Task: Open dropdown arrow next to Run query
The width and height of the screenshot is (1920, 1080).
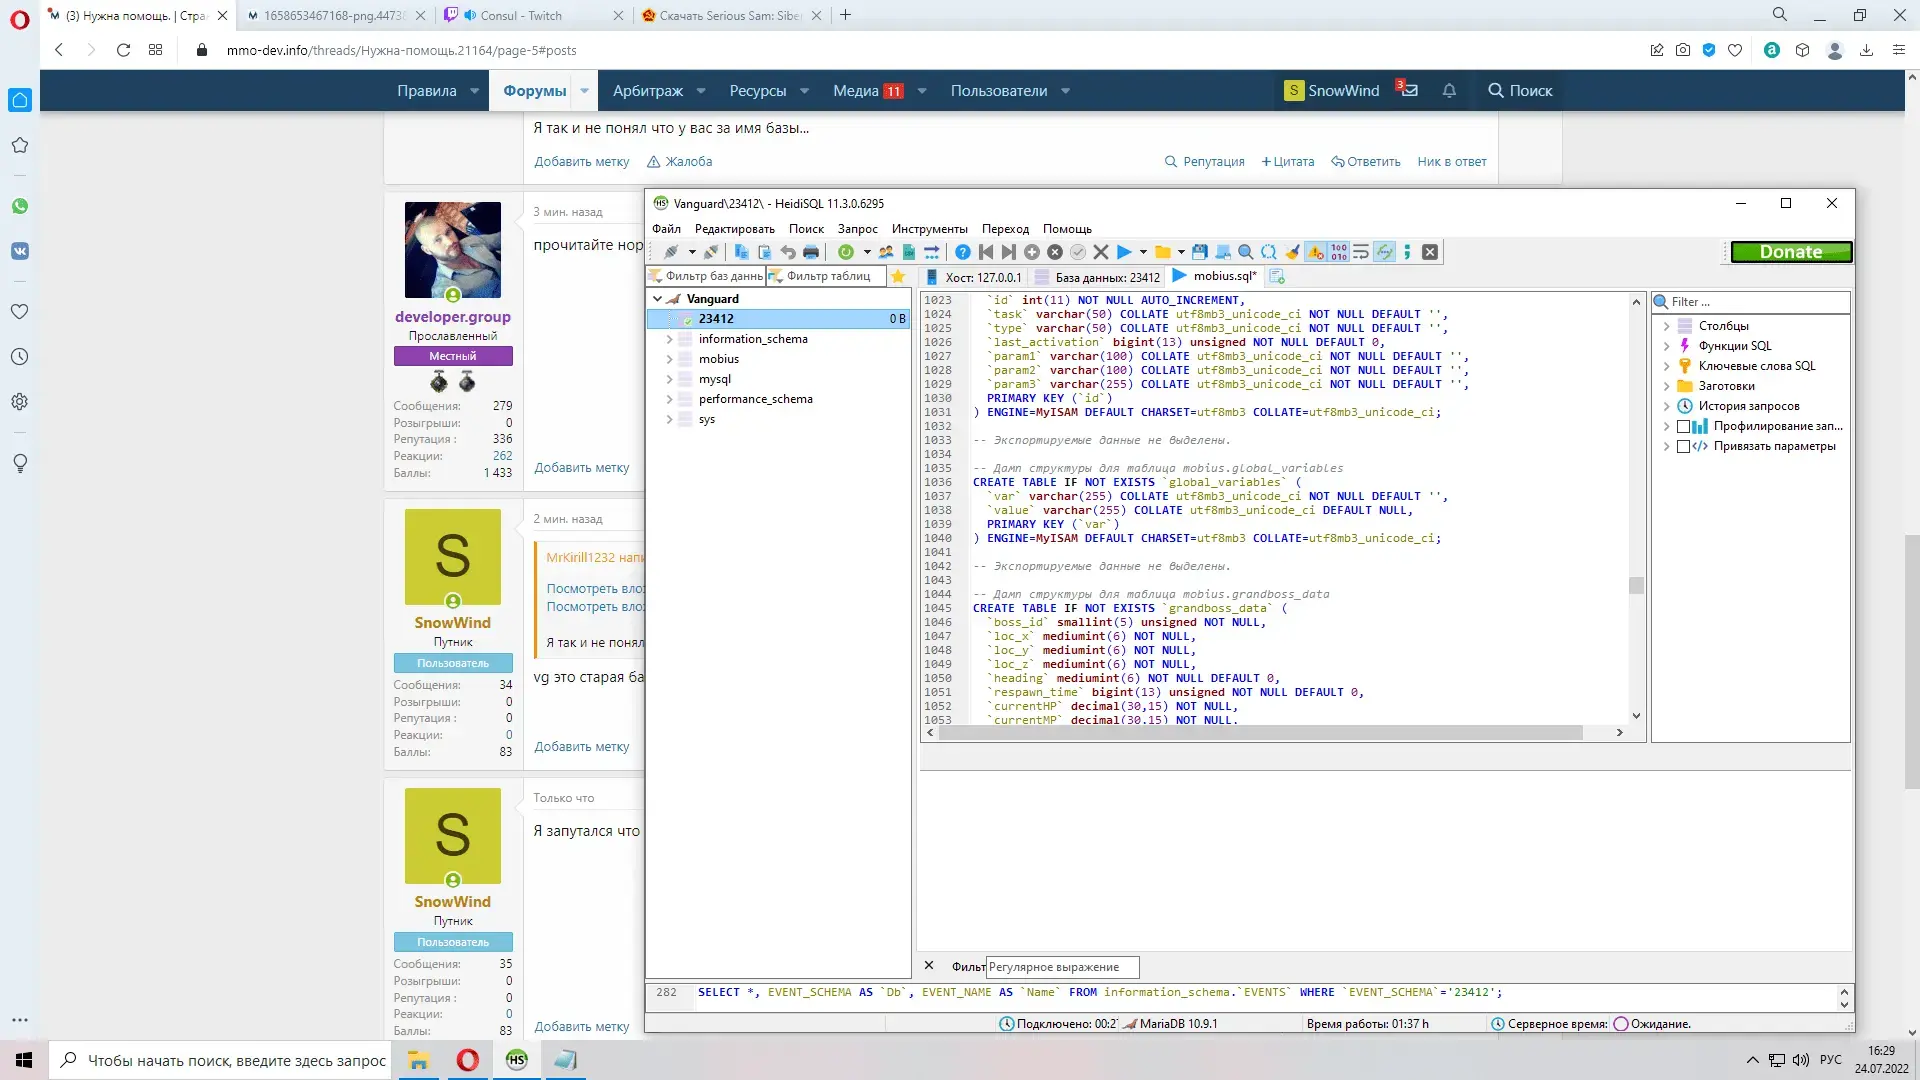Action: tap(1143, 252)
